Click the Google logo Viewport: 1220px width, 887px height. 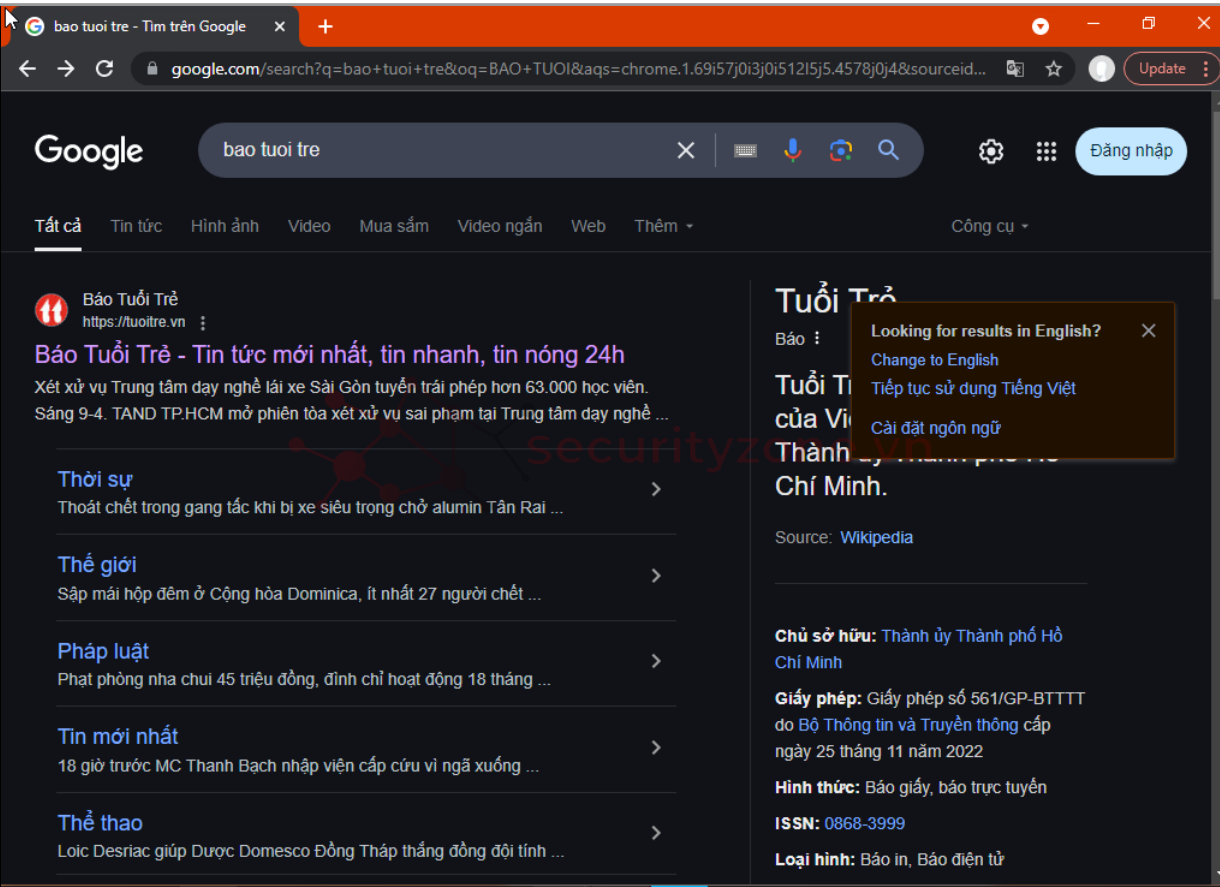89,151
